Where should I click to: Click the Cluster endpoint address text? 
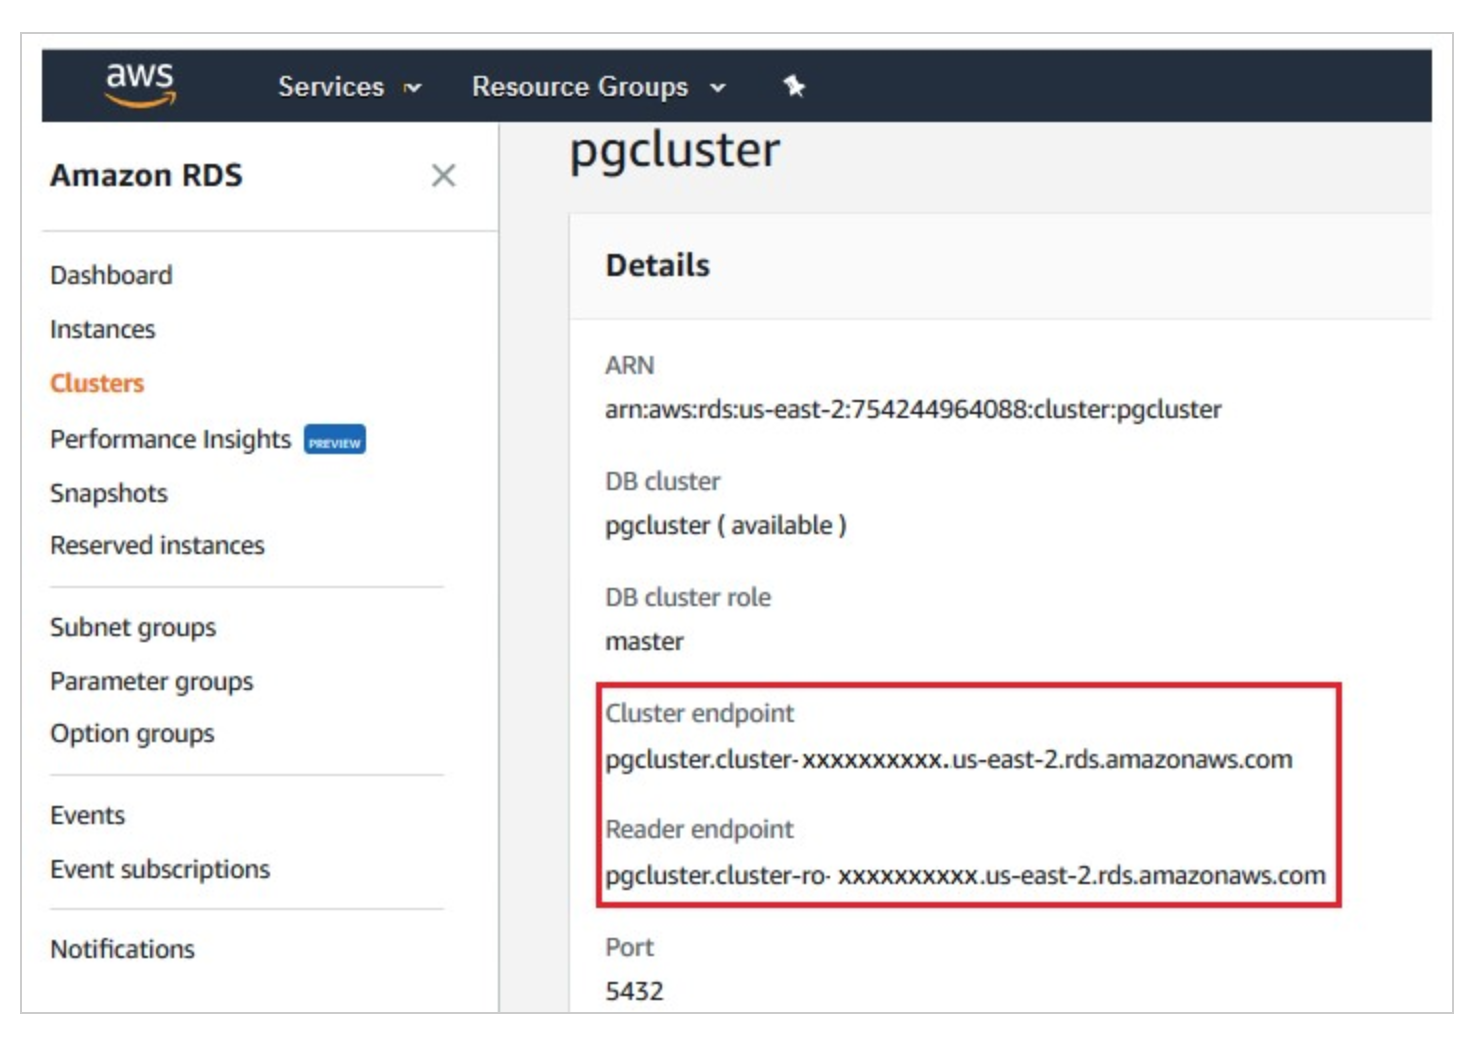pyautogui.click(x=948, y=760)
